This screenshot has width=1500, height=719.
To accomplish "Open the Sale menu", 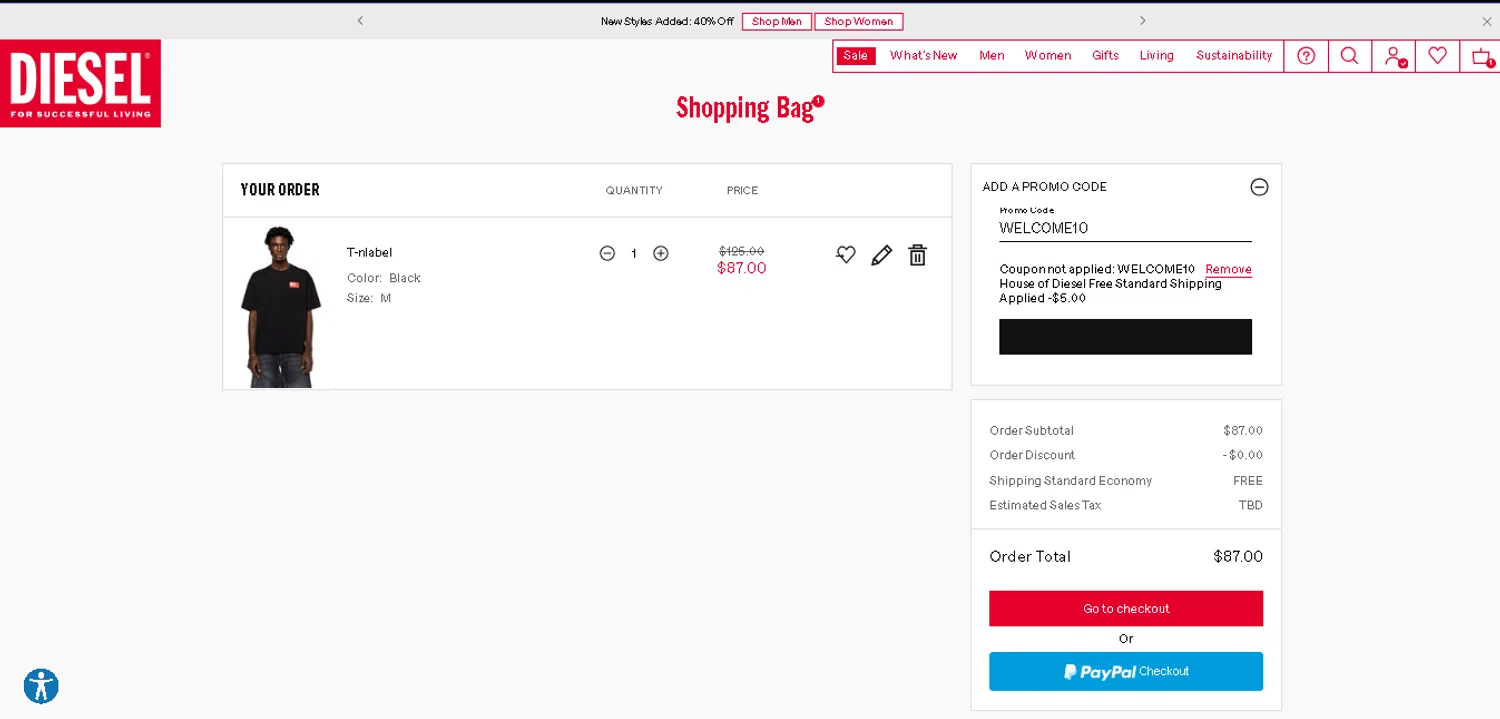I will [855, 55].
